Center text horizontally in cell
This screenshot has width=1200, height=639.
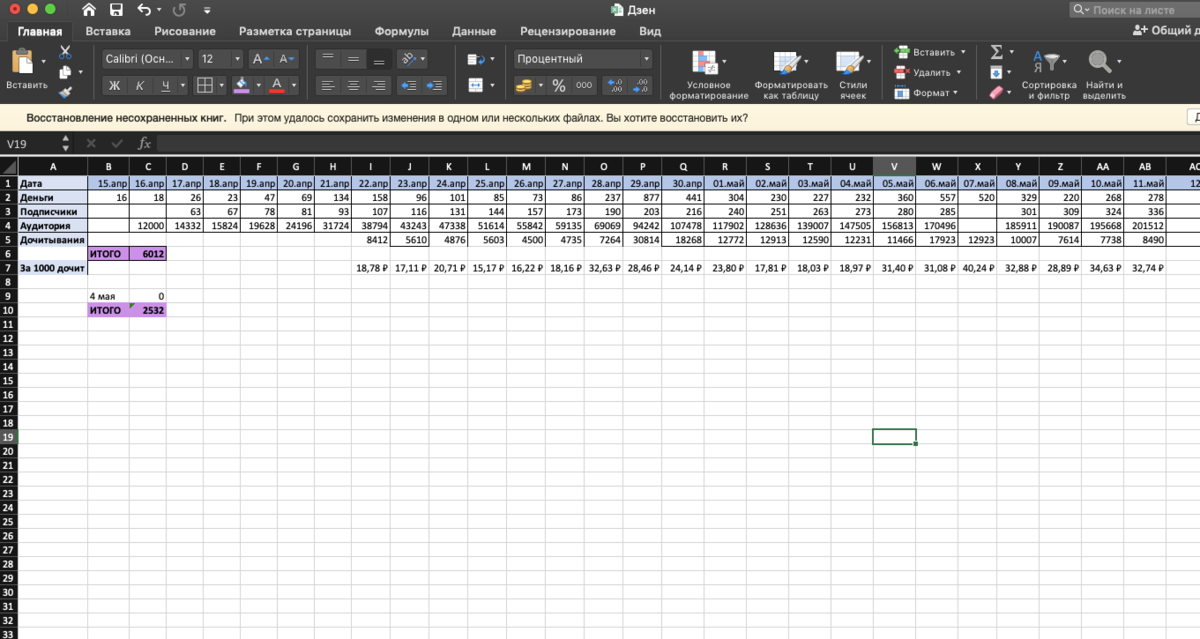(x=353, y=85)
